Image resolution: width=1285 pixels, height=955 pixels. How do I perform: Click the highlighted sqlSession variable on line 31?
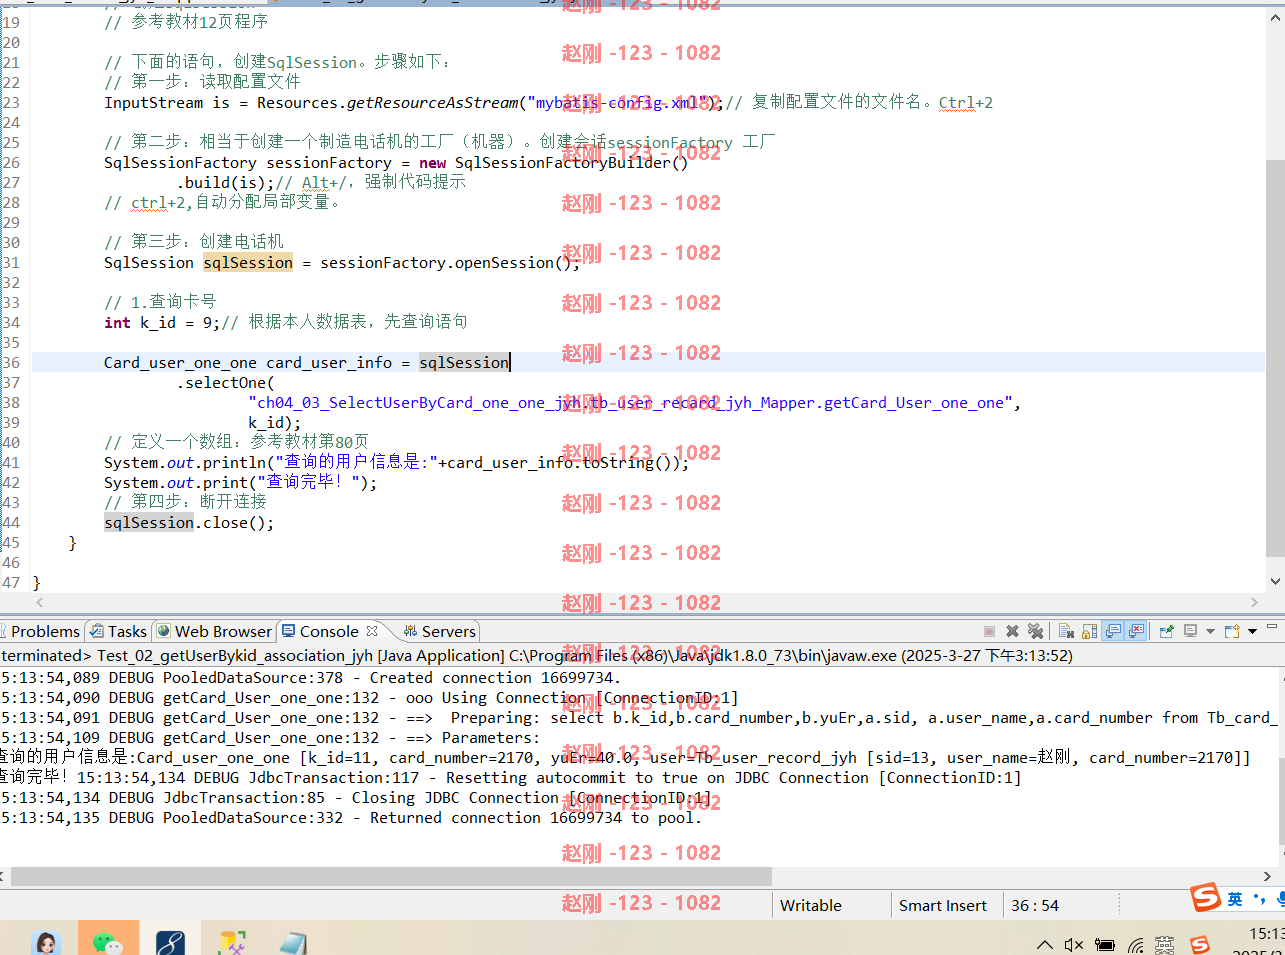click(x=248, y=262)
